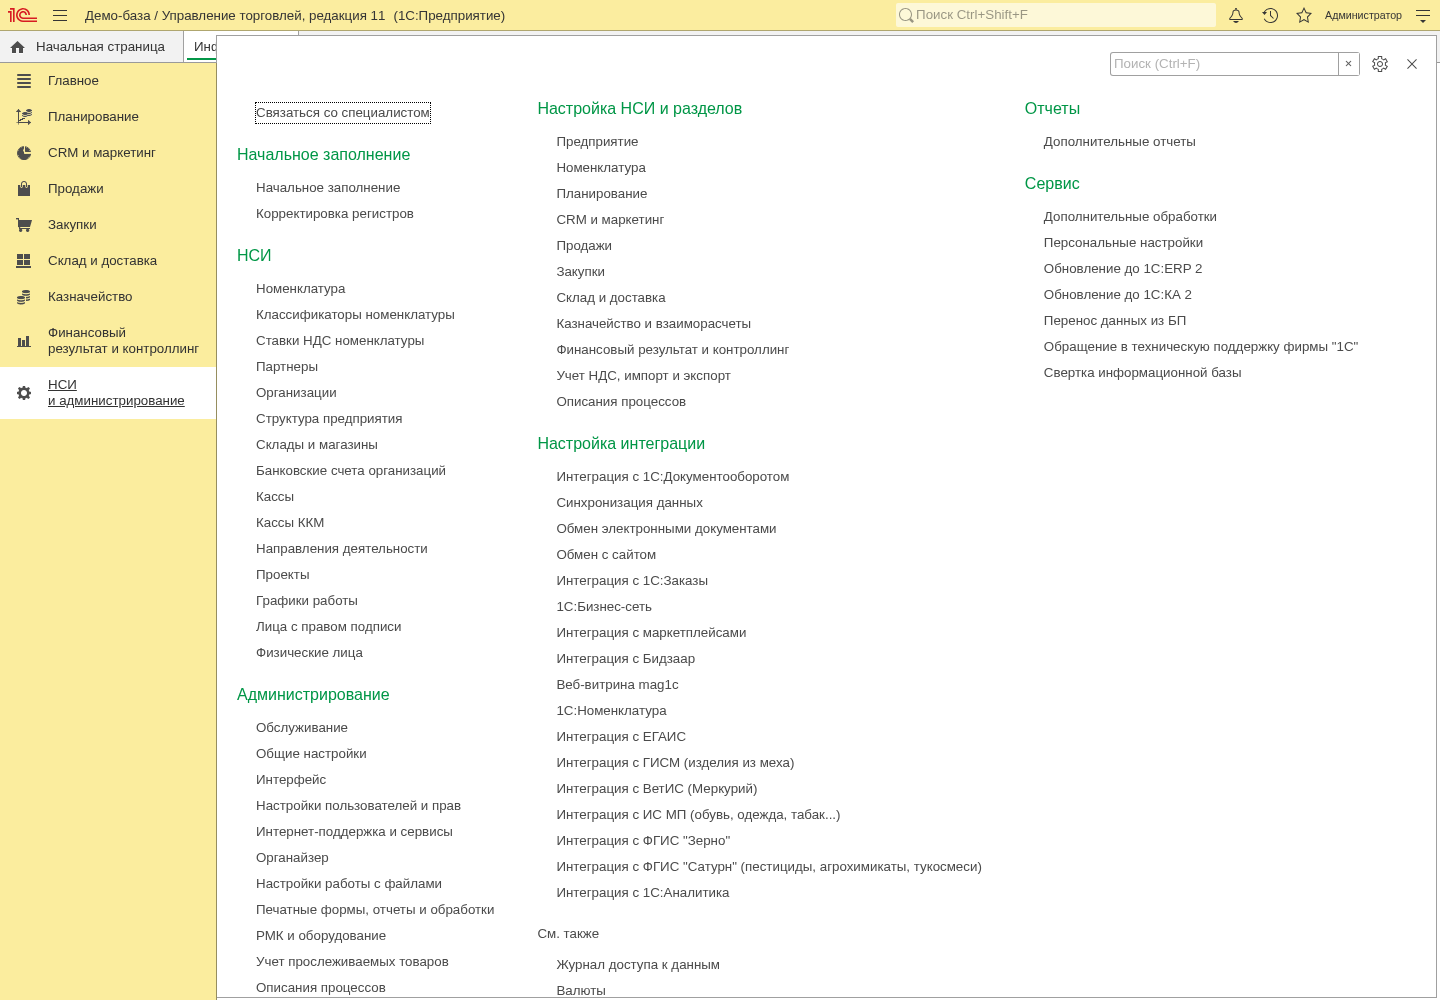Open the history clock icon
The image size is (1440, 1000).
pyautogui.click(x=1270, y=15)
